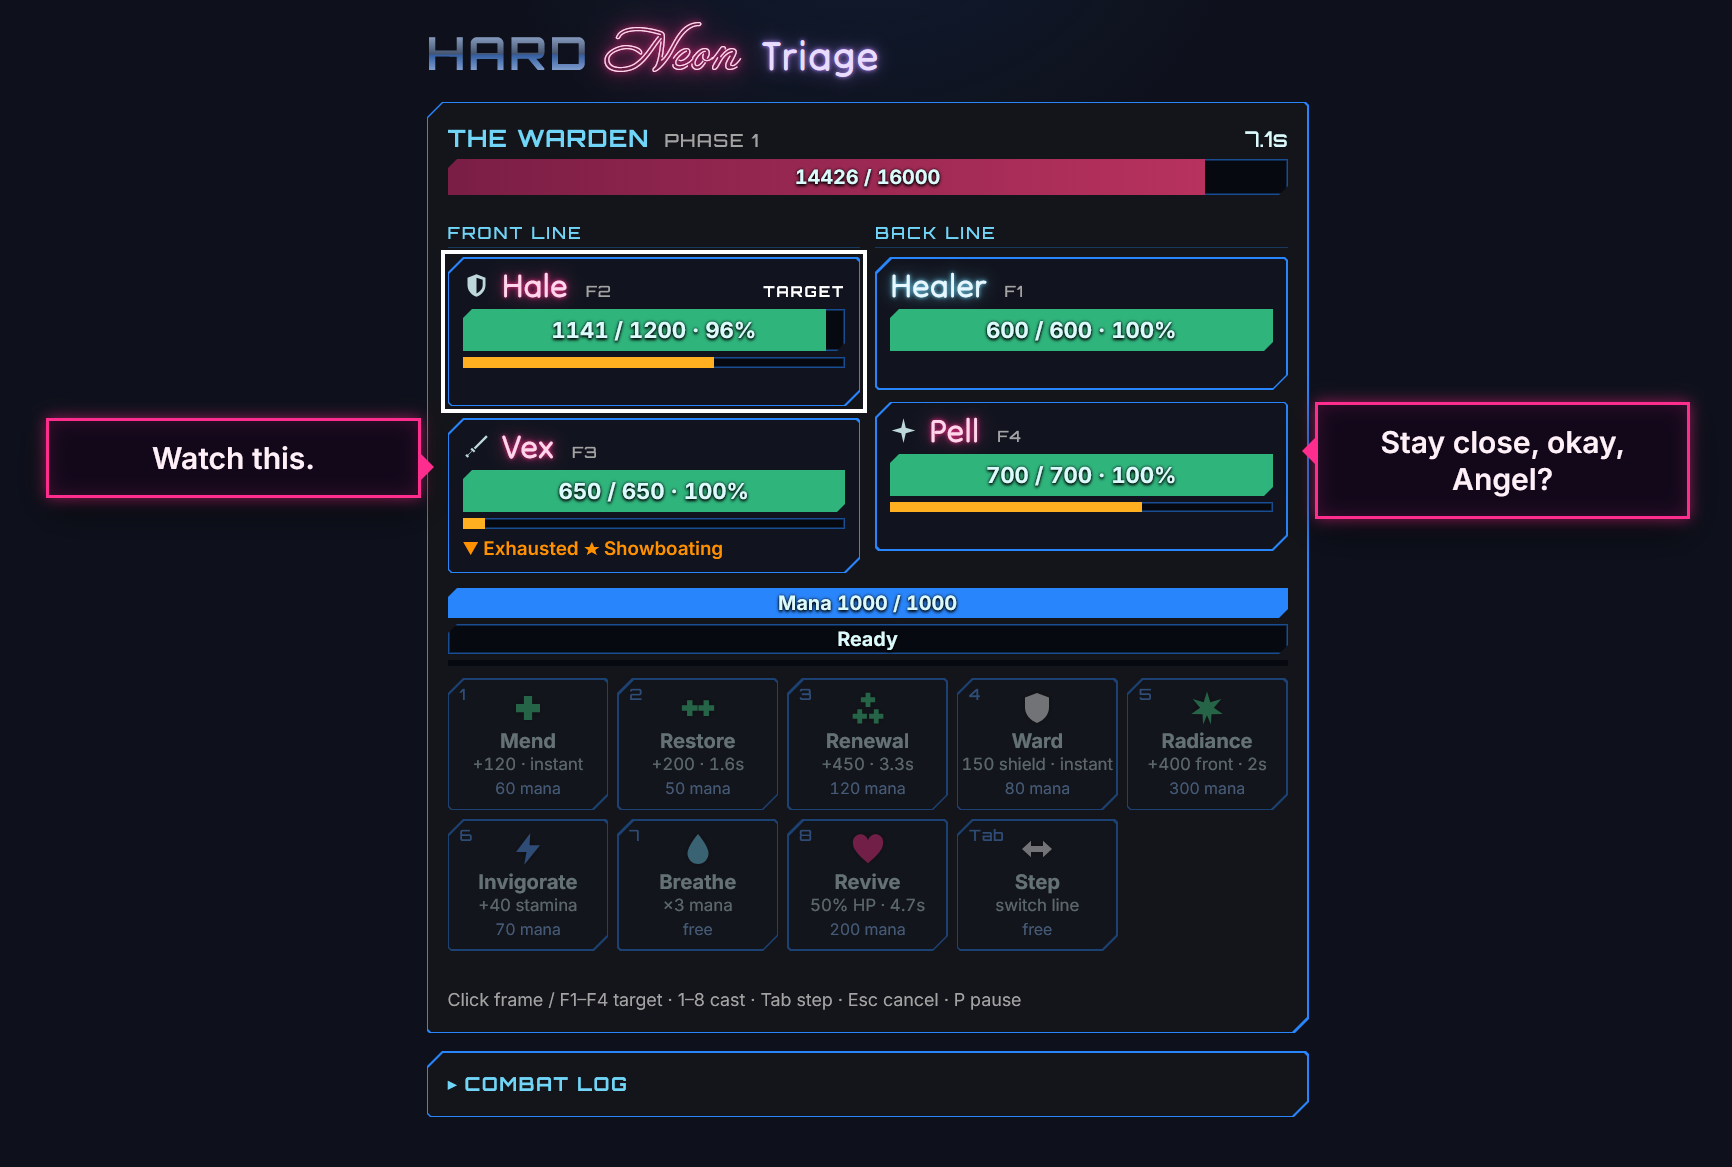Click the Breathe water drop icon

pyautogui.click(x=697, y=849)
